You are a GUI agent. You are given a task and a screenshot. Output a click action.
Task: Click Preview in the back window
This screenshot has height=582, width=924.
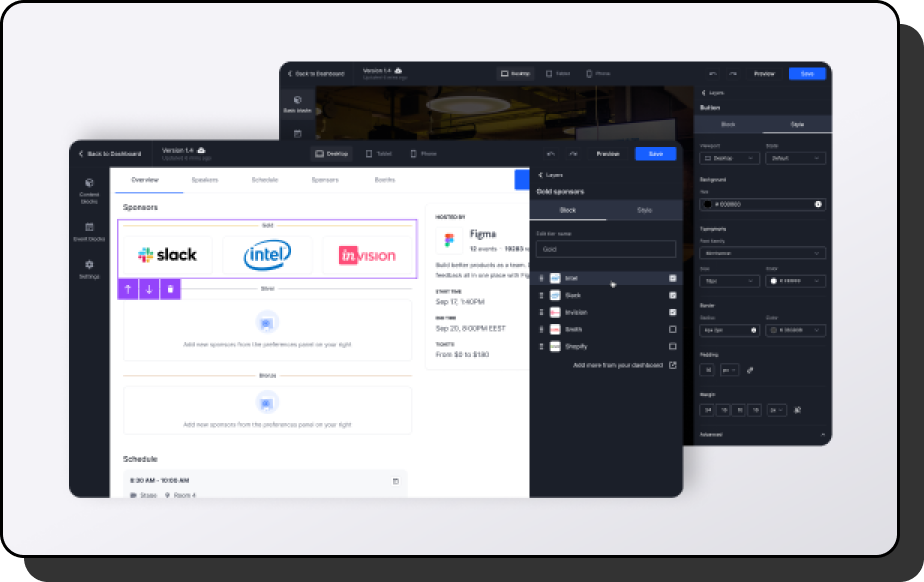[x=764, y=74]
